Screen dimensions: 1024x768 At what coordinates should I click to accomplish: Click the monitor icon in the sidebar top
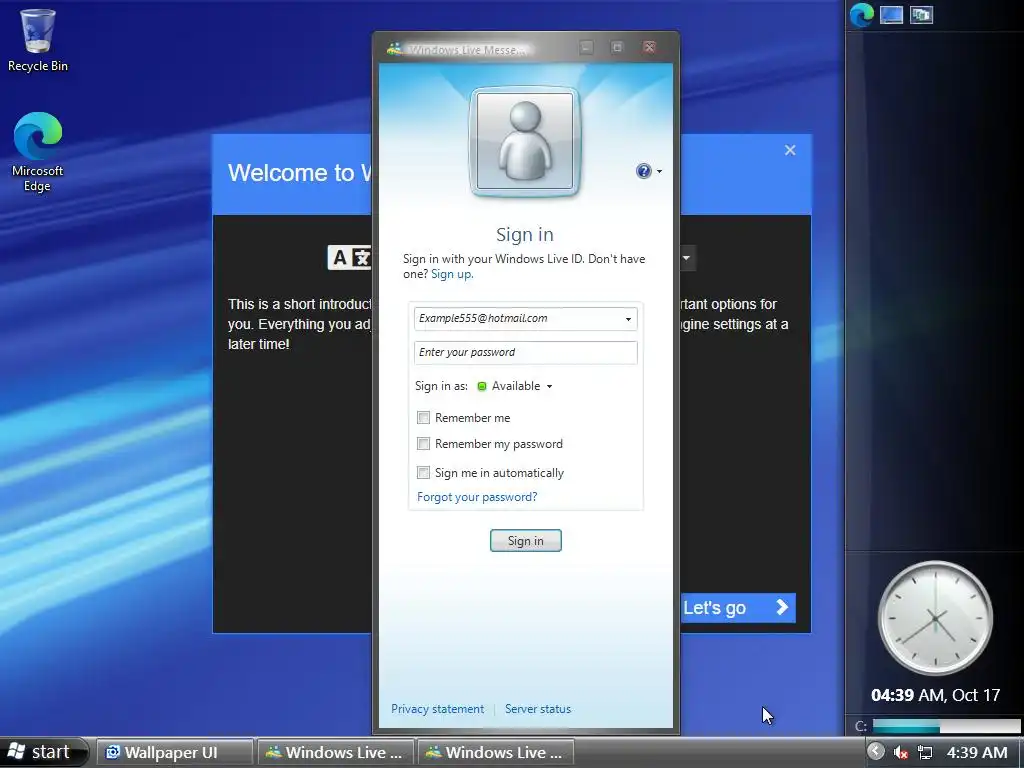point(891,14)
